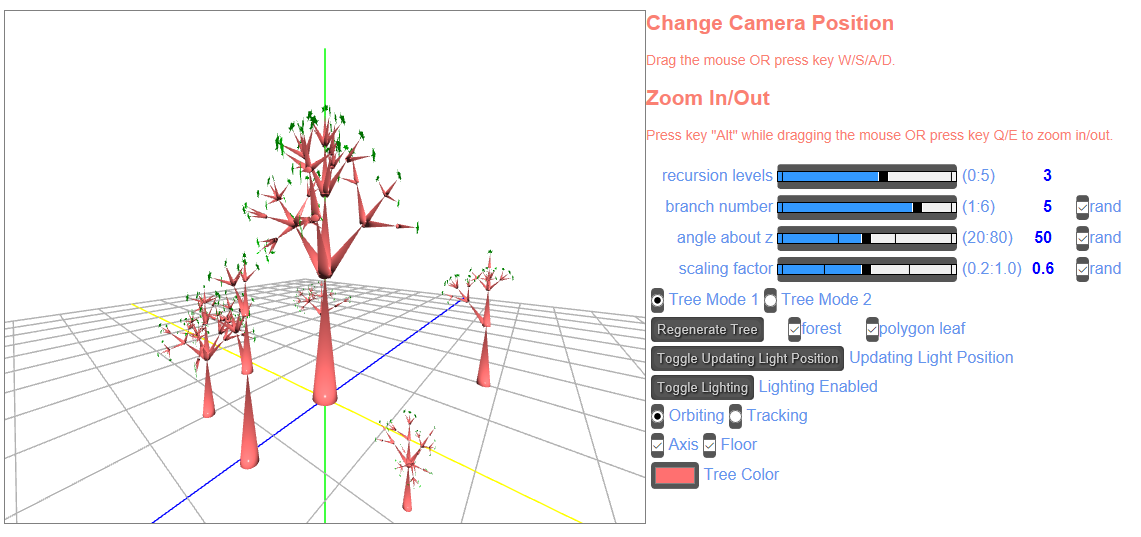Click the scaling factor slider
The height and width of the screenshot is (537, 1141).
(x=867, y=269)
